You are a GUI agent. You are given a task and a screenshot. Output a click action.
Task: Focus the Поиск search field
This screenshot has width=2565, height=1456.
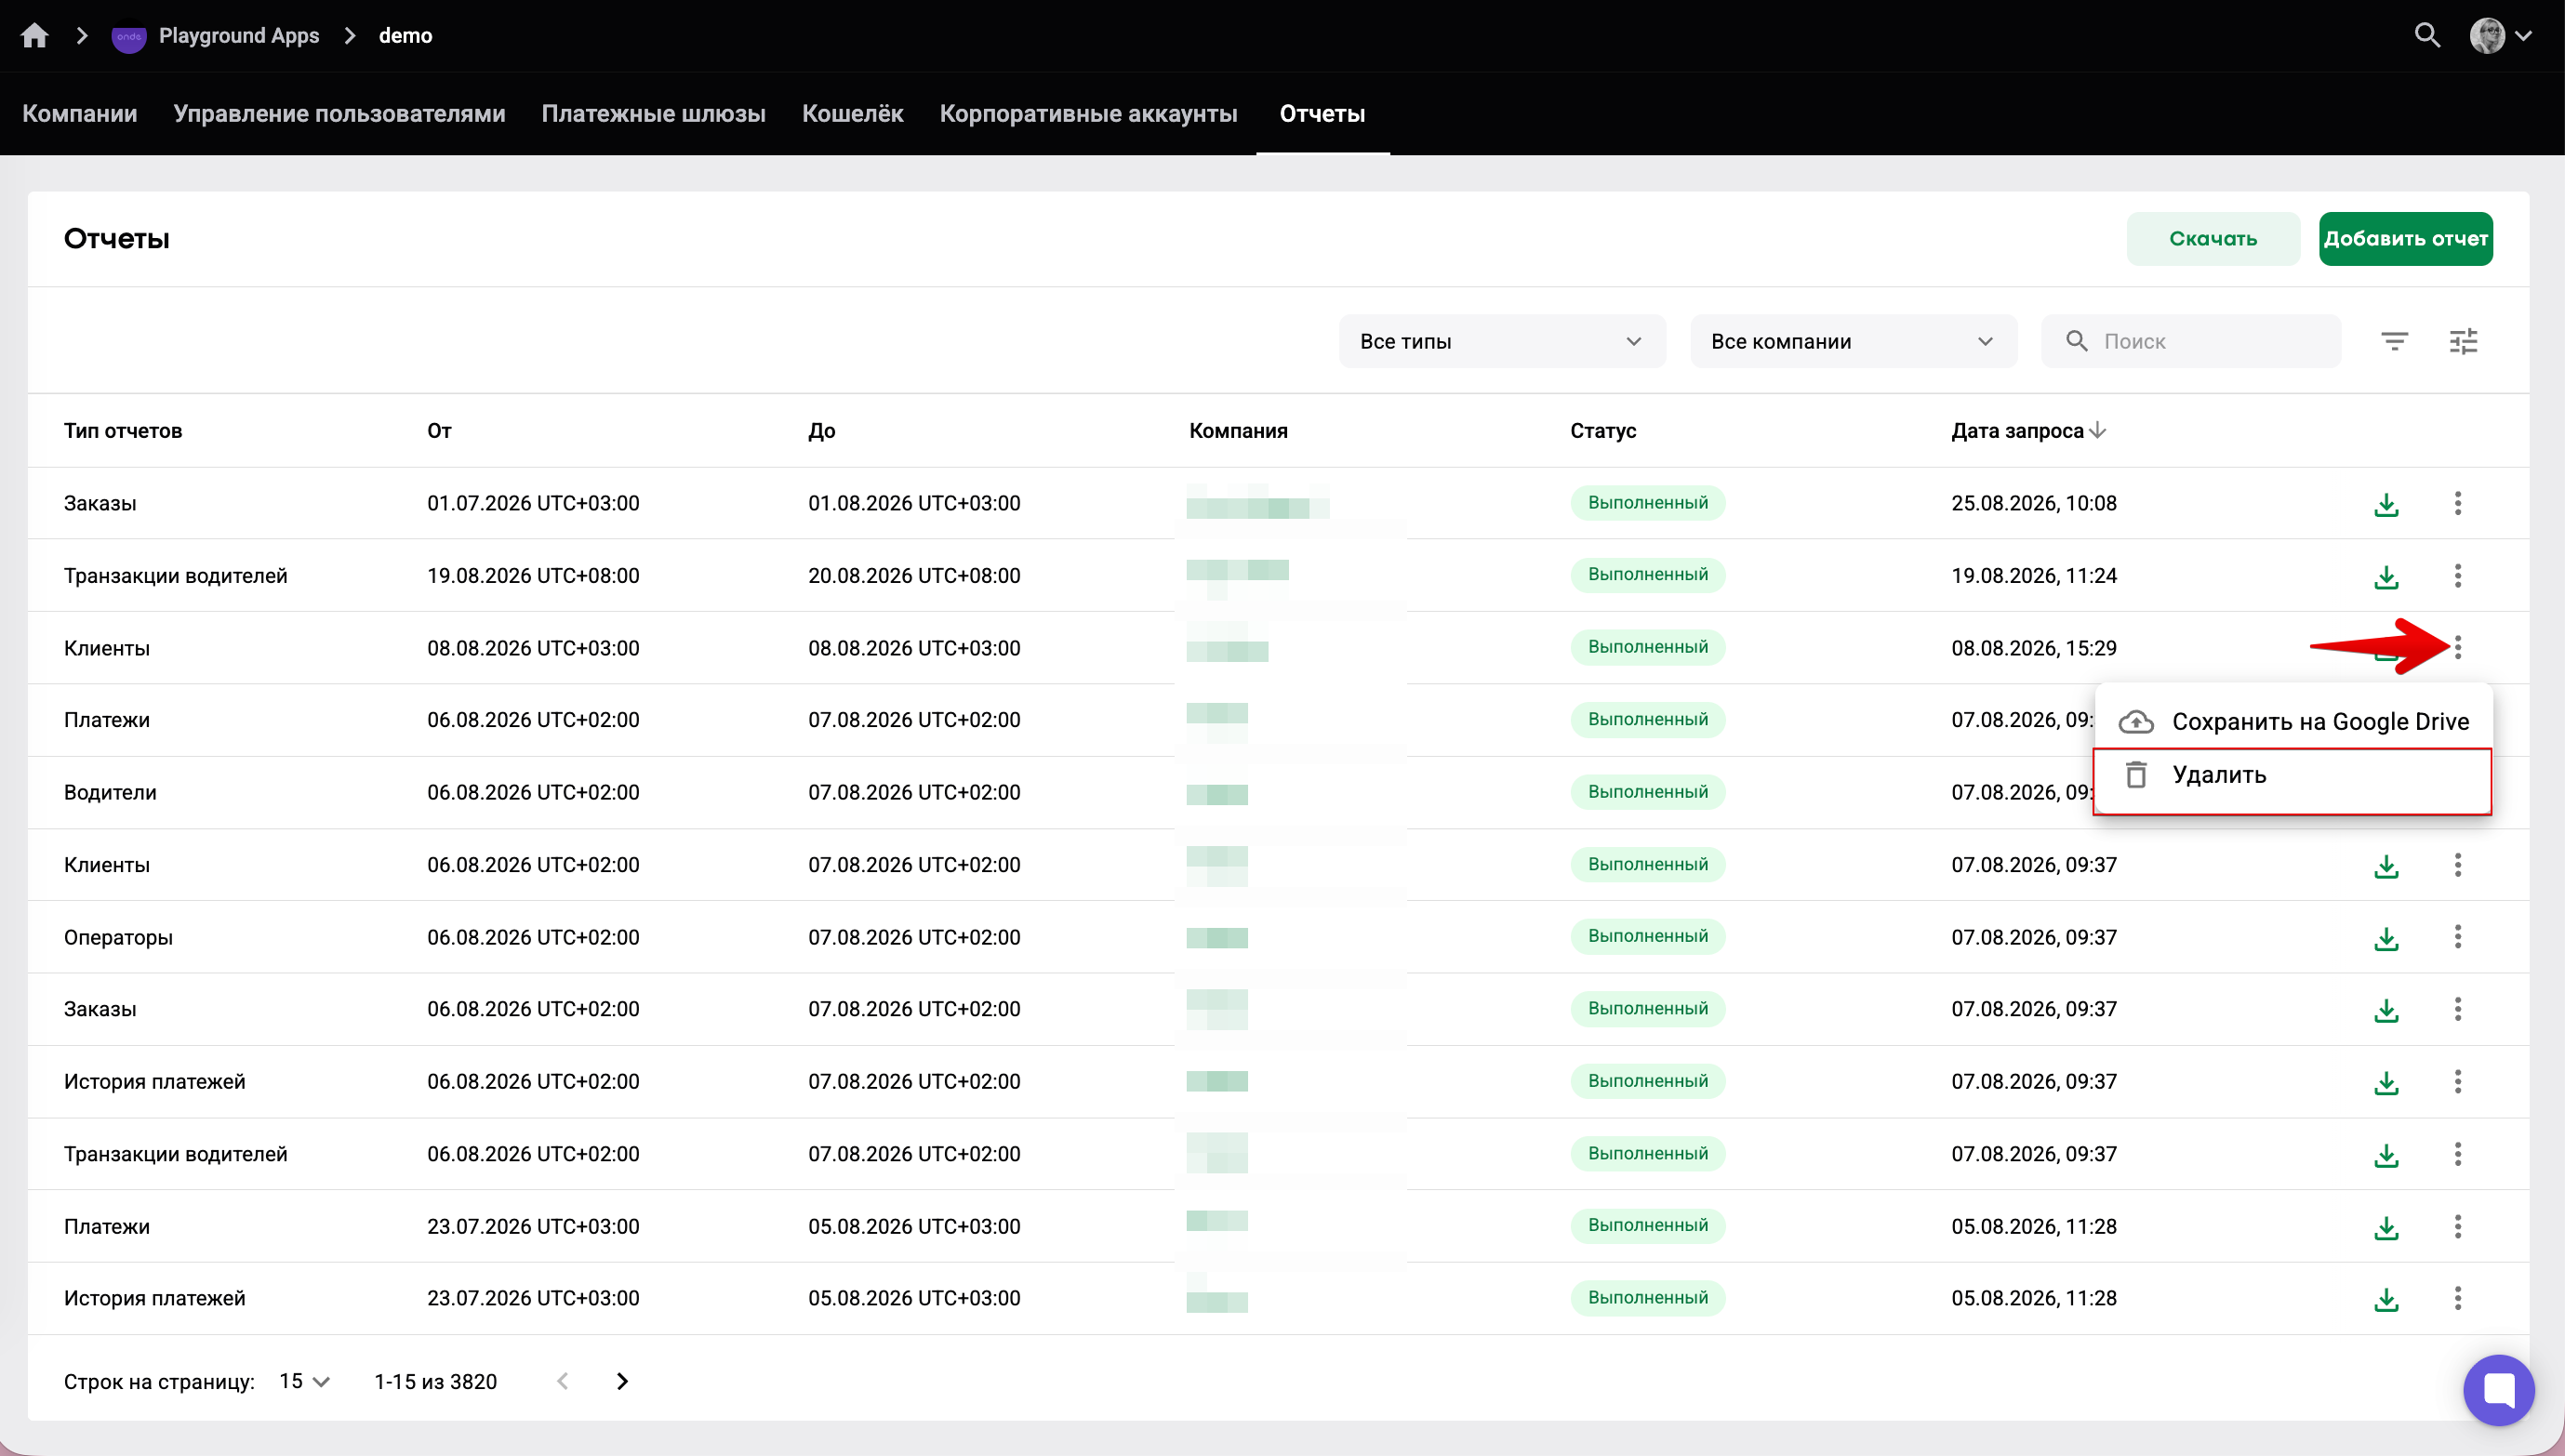tap(2191, 342)
